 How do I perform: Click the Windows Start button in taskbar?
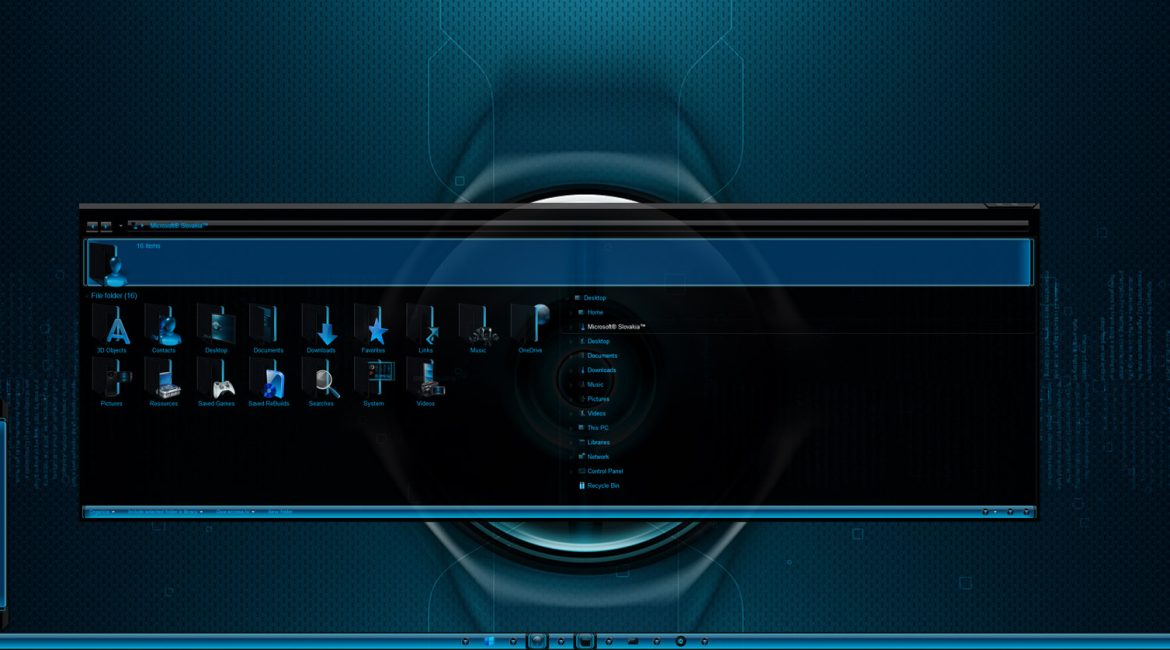click(490, 640)
